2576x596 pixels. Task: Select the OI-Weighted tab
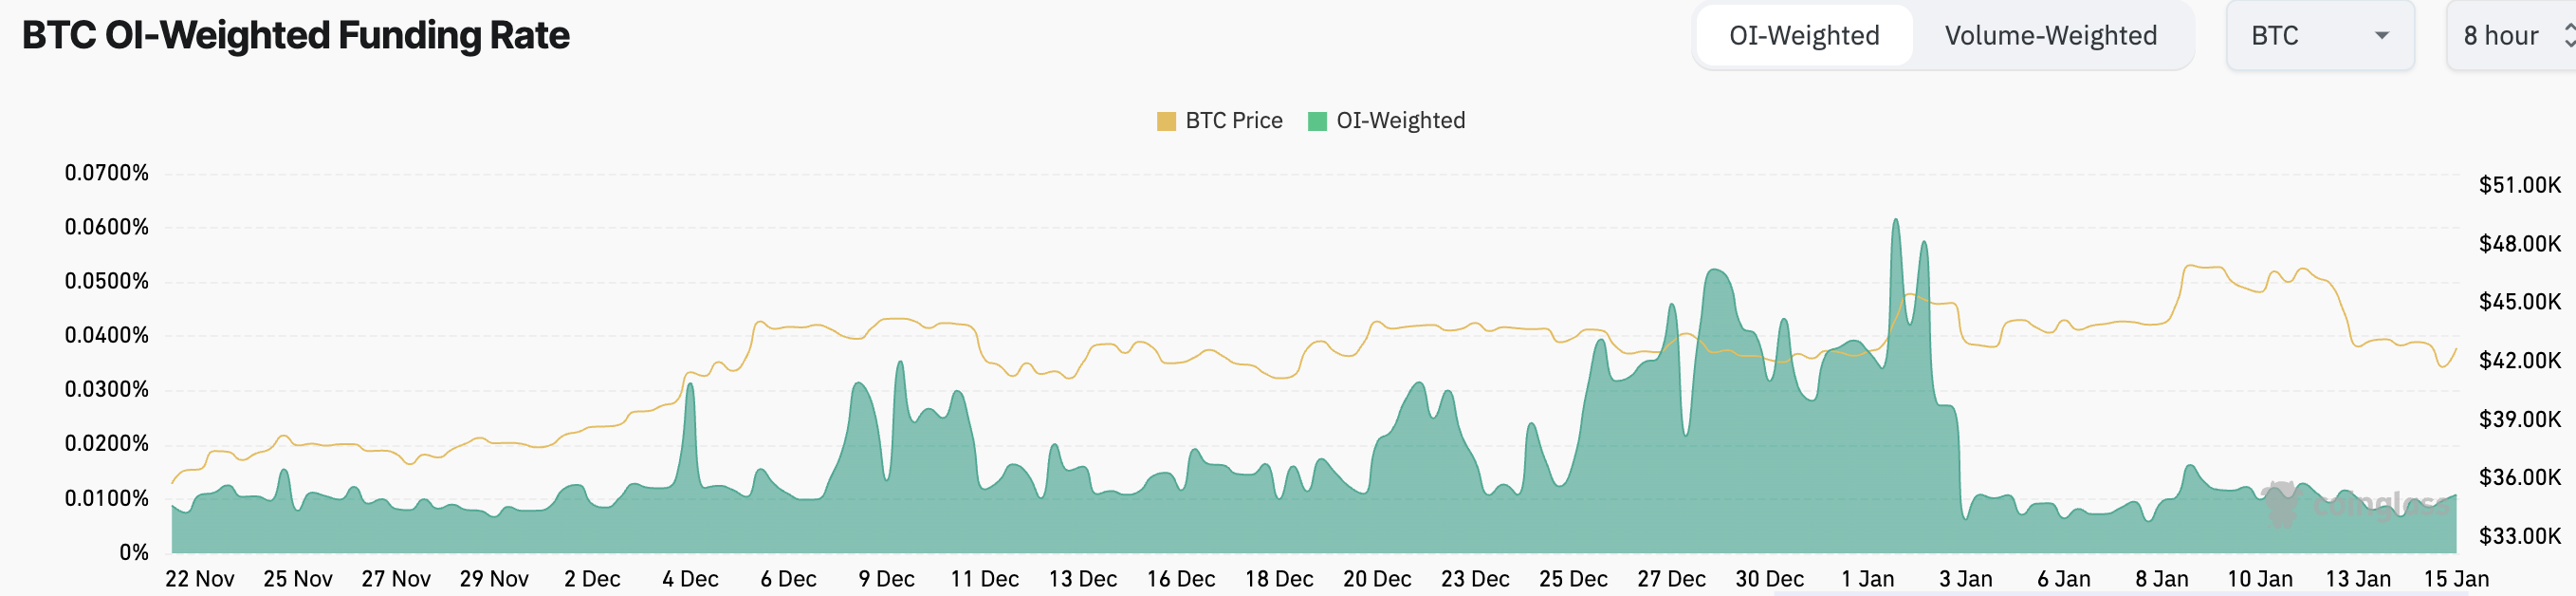1803,36
